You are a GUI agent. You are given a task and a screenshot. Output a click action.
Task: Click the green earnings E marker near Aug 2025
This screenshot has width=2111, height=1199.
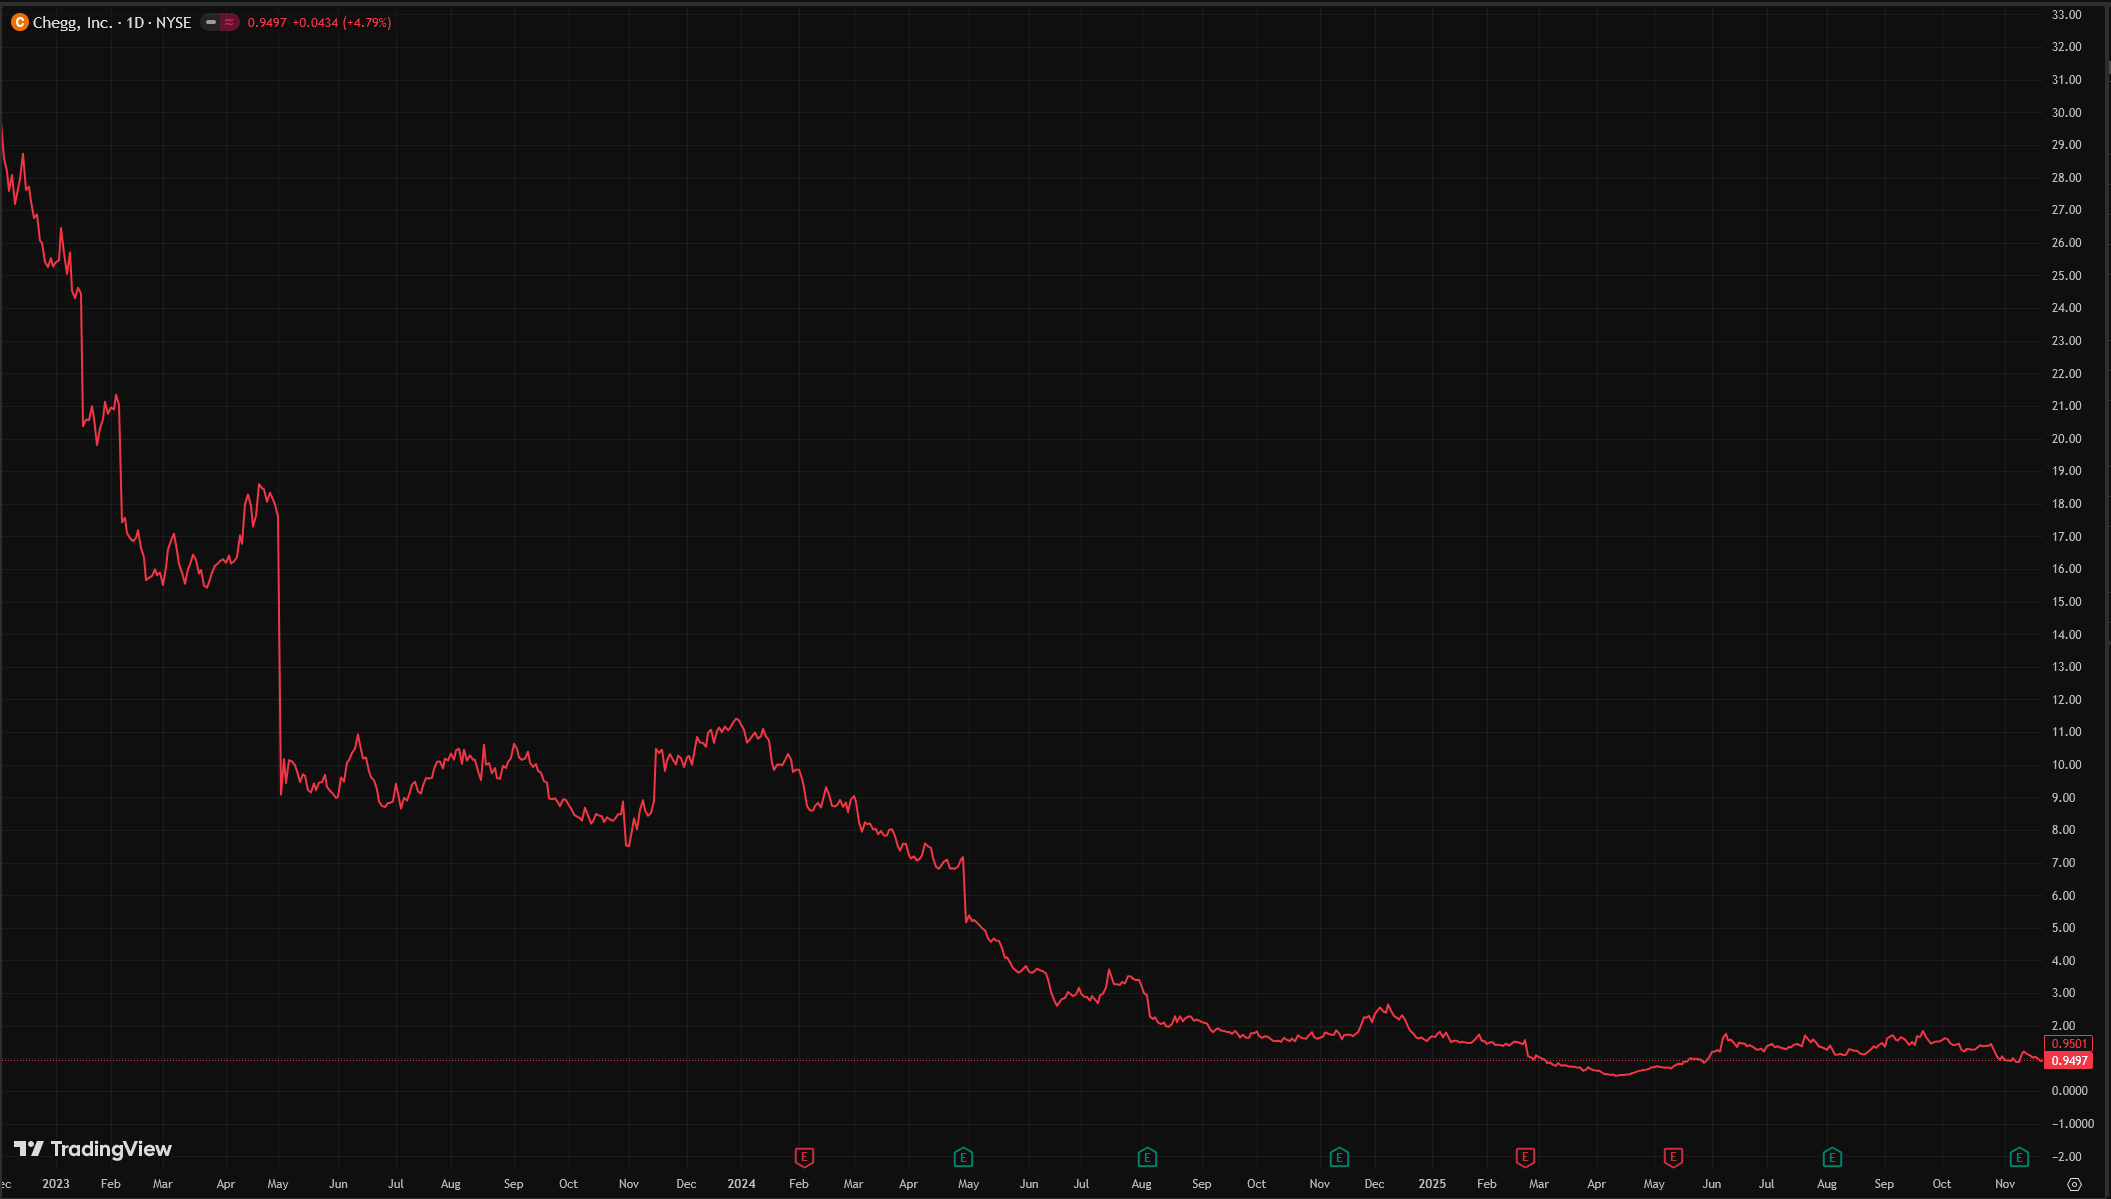[1831, 1156]
